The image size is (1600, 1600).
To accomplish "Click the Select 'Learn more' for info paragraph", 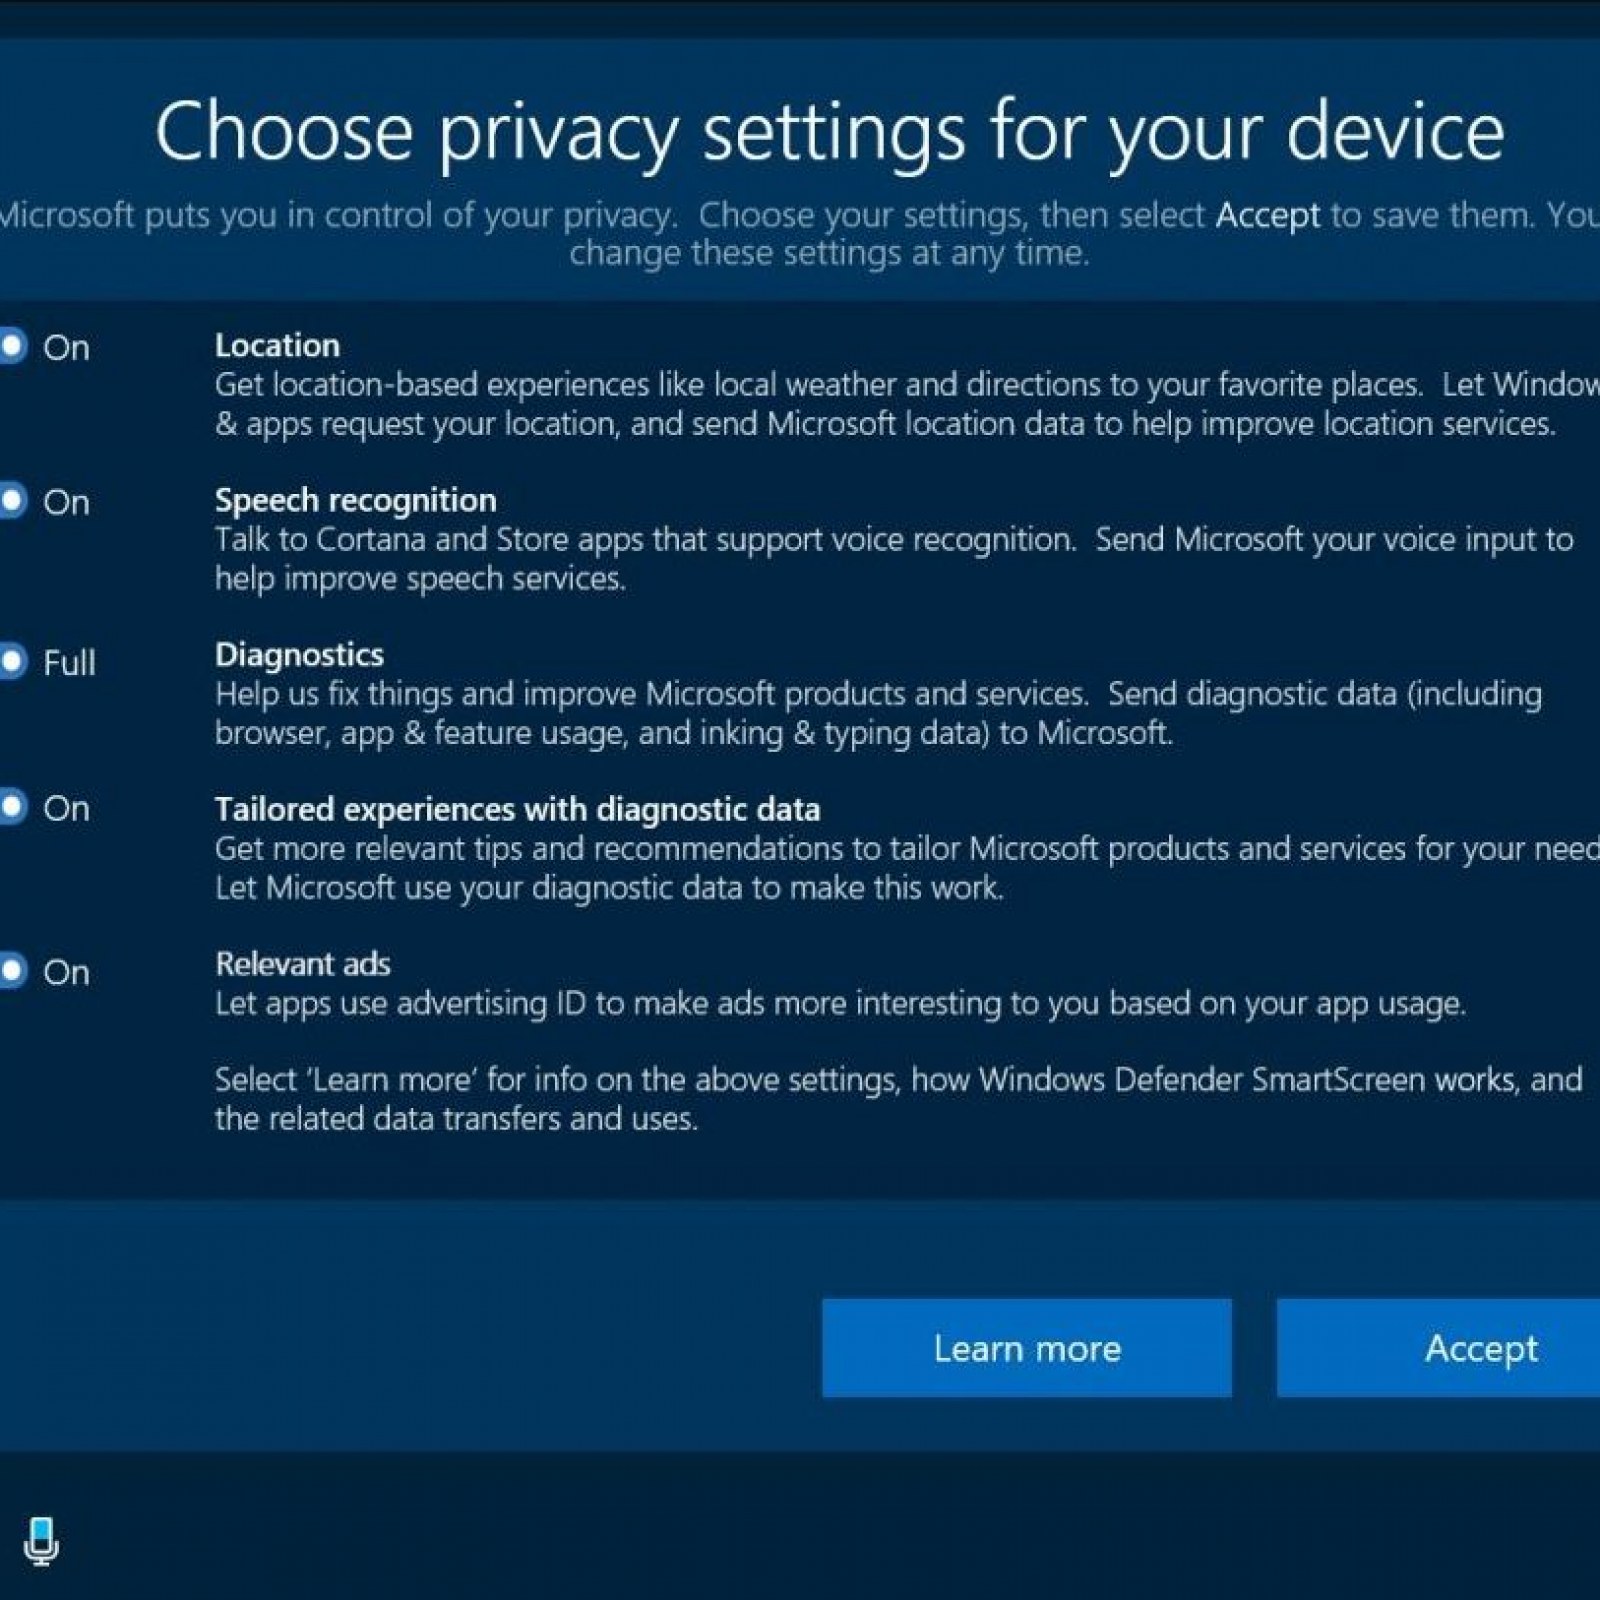I will [898, 1099].
